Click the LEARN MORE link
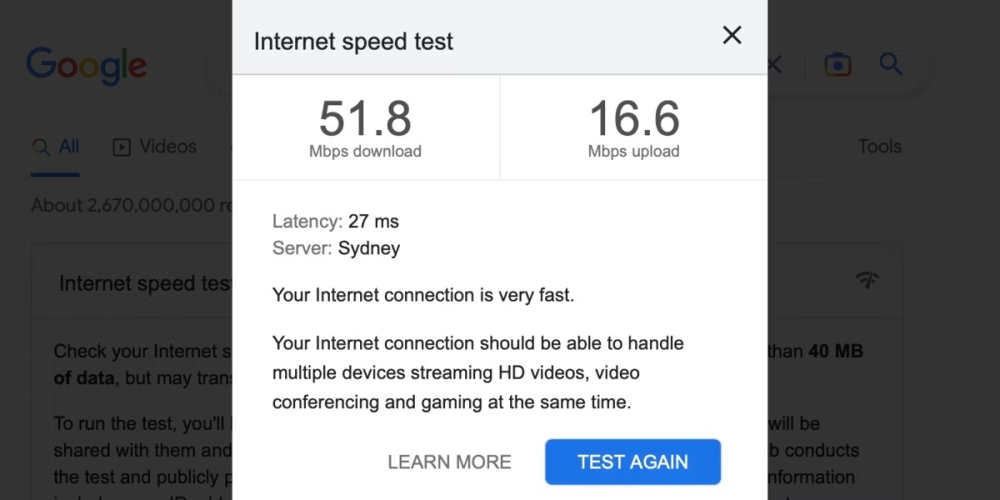The image size is (1000, 500). 449,462
